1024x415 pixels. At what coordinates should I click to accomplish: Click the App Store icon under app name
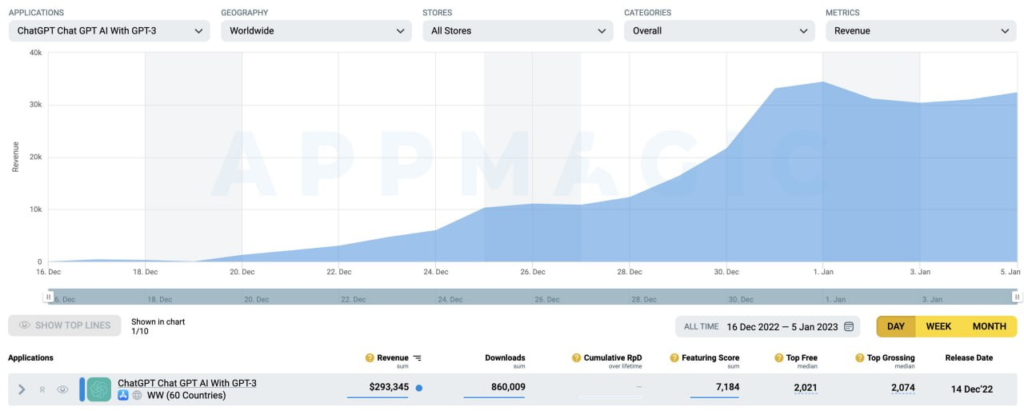(123, 395)
